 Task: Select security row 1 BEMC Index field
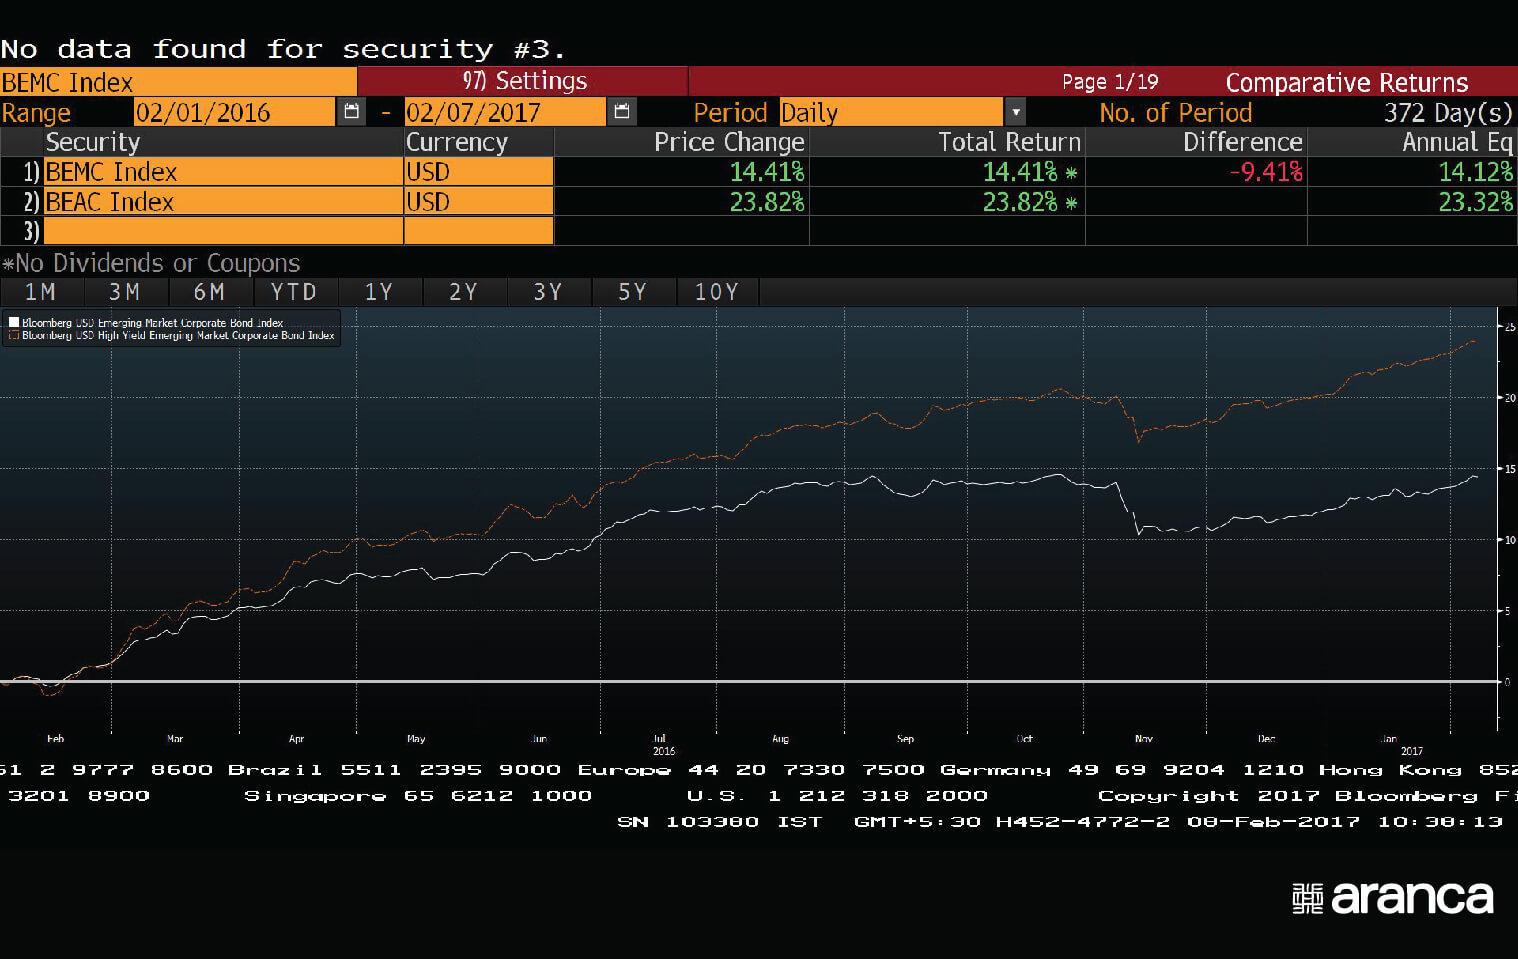223,172
